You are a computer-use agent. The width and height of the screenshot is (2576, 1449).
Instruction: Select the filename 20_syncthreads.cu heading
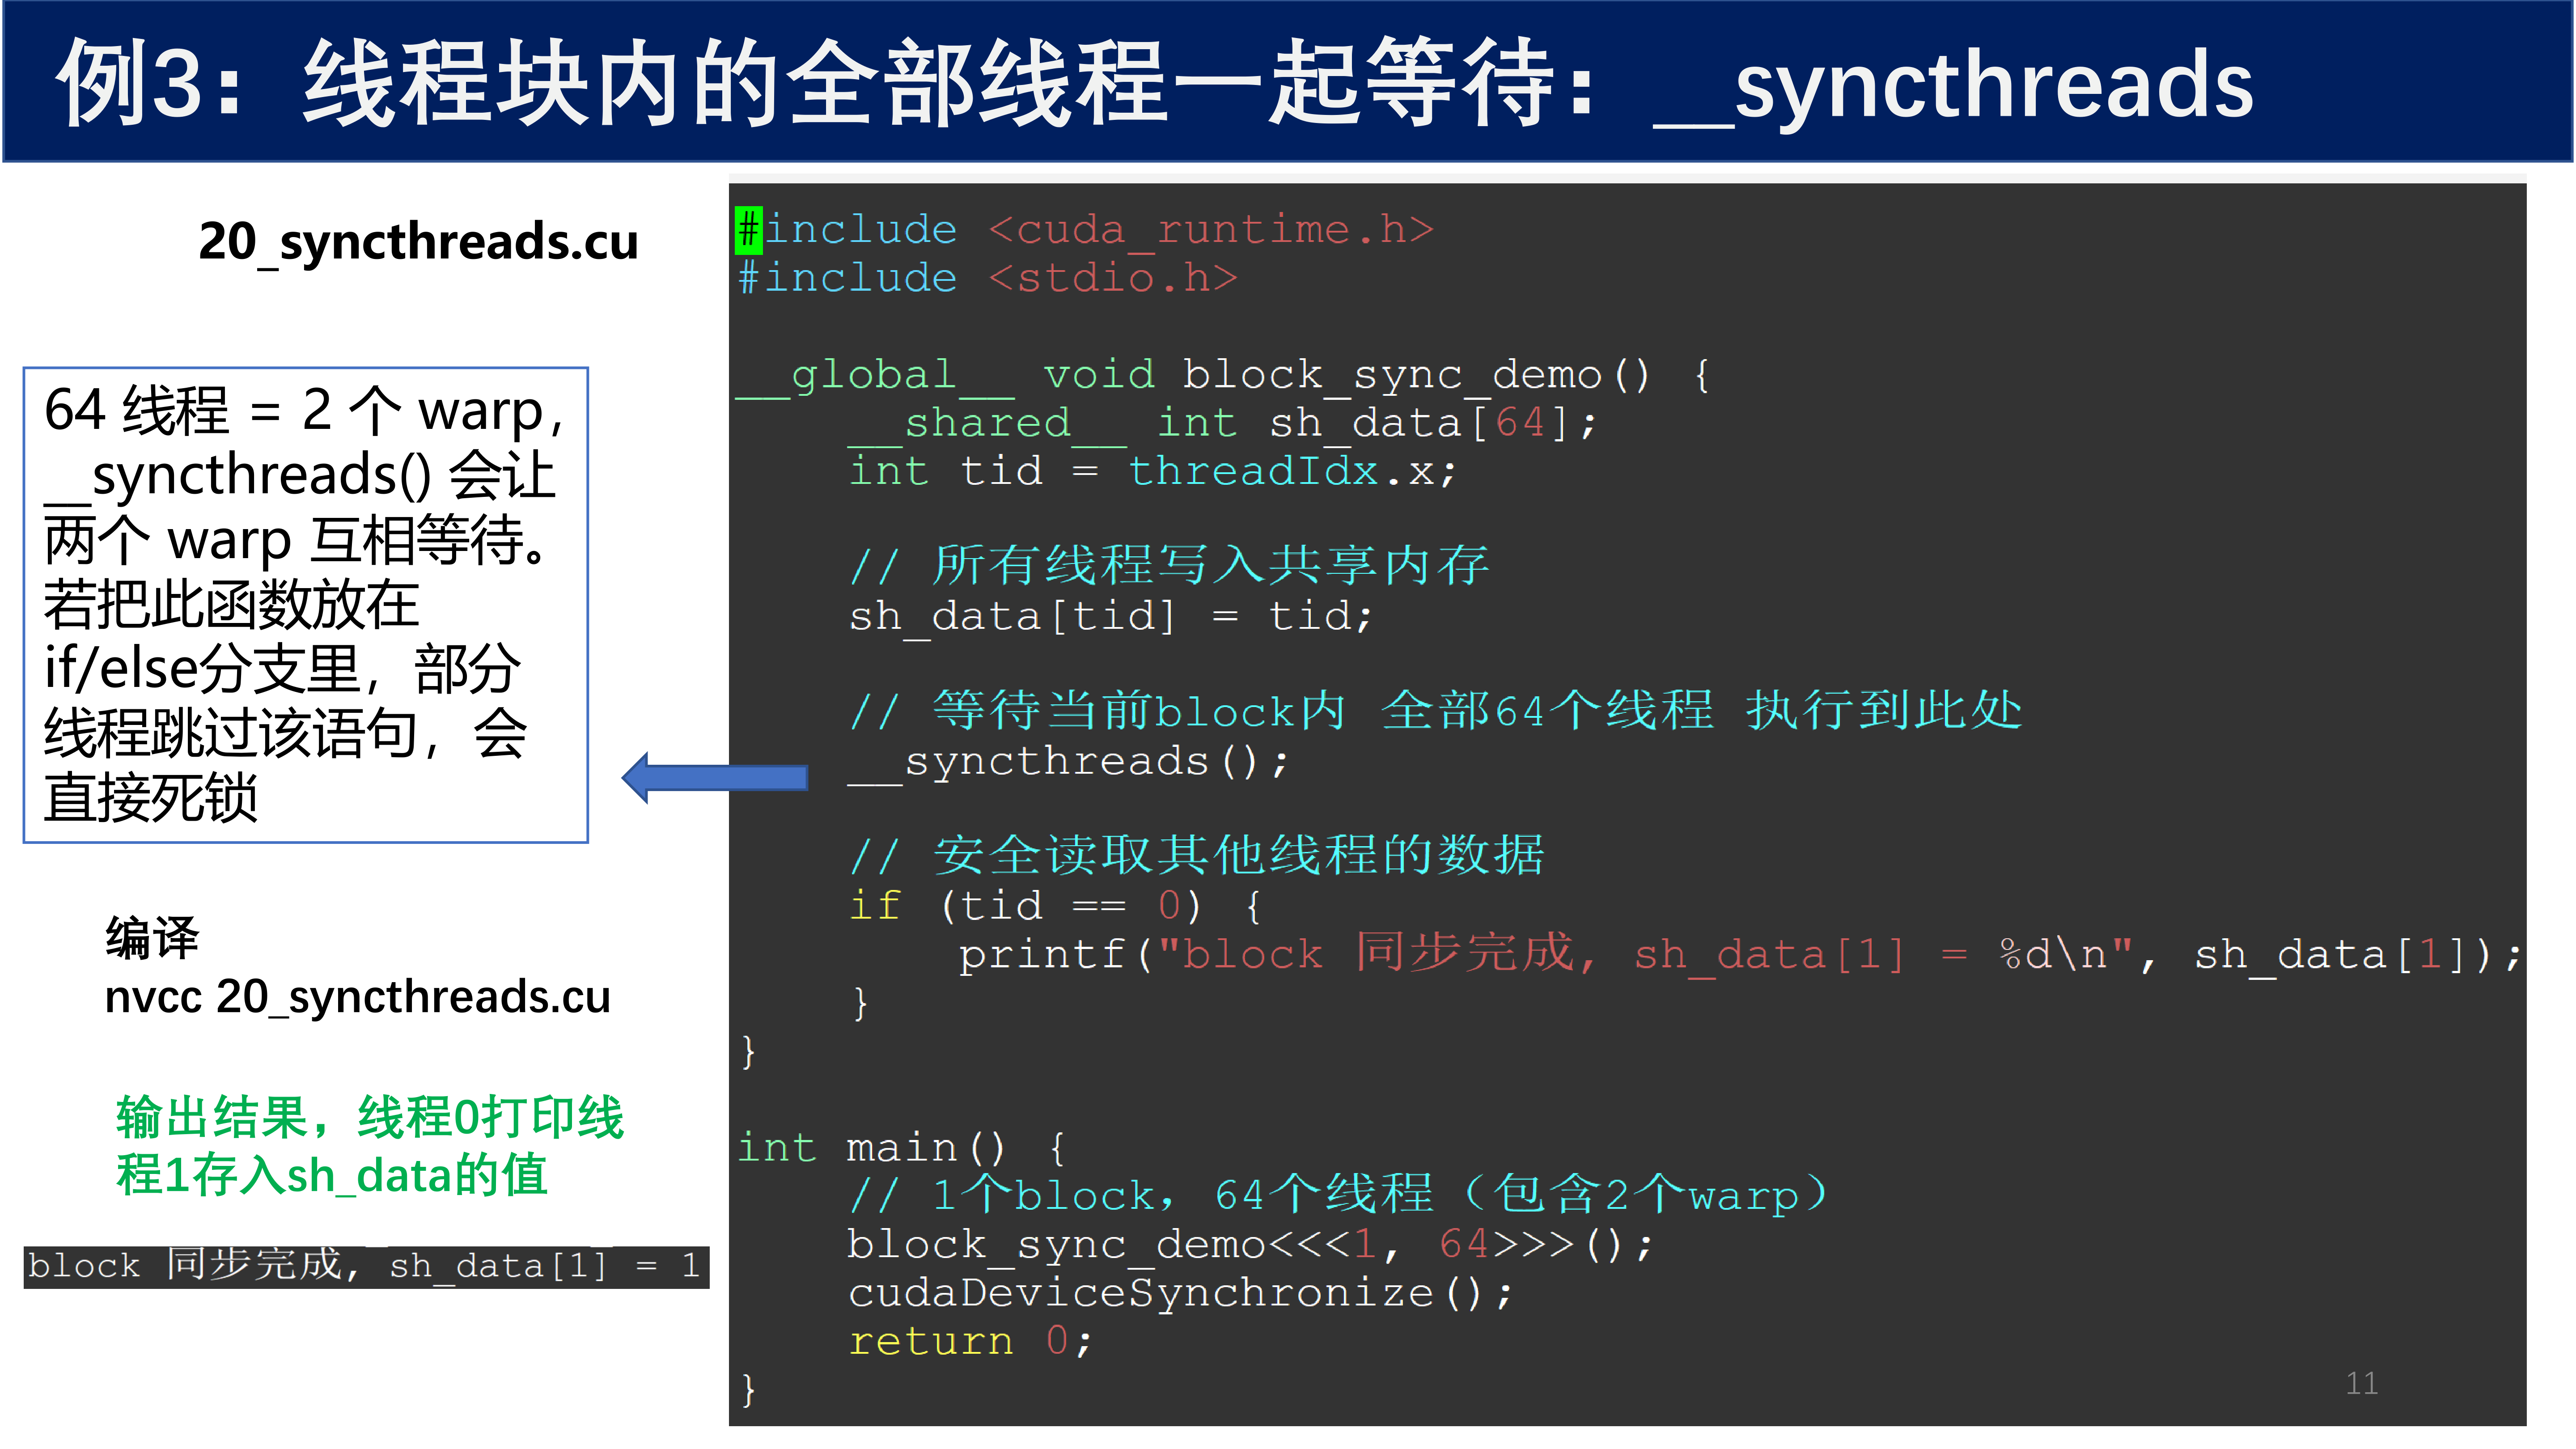click(418, 242)
